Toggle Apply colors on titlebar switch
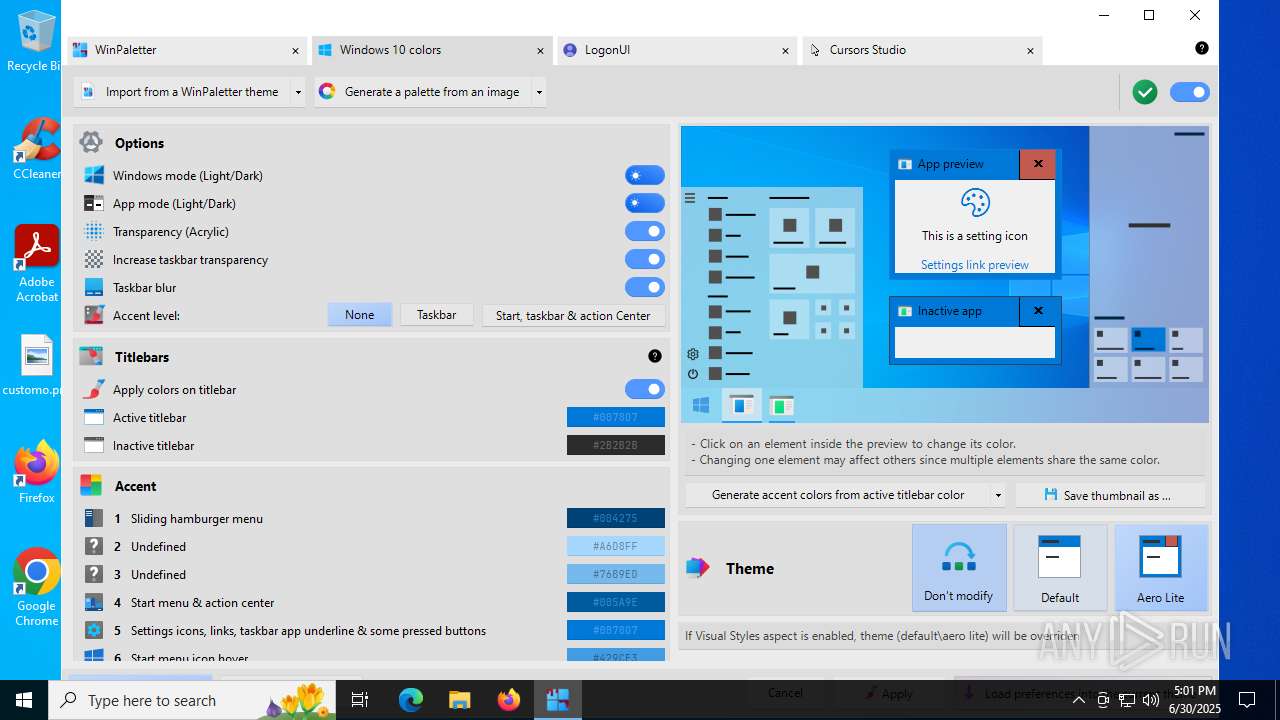1280x720 pixels. (x=645, y=389)
